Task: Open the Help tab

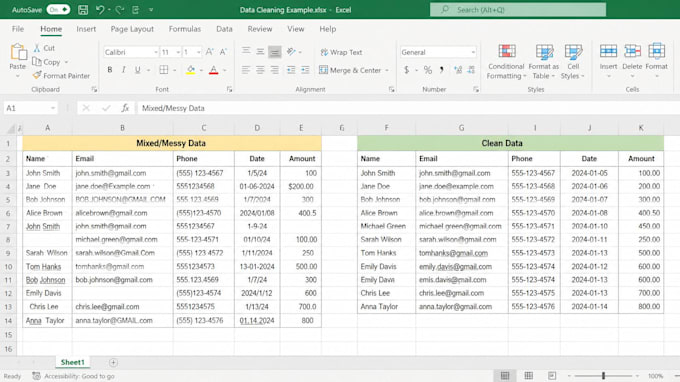Action: 327,29
